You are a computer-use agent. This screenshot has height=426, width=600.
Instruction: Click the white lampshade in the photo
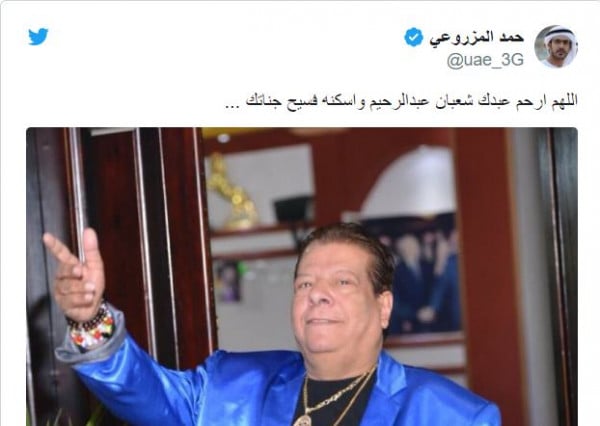[408, 182]
